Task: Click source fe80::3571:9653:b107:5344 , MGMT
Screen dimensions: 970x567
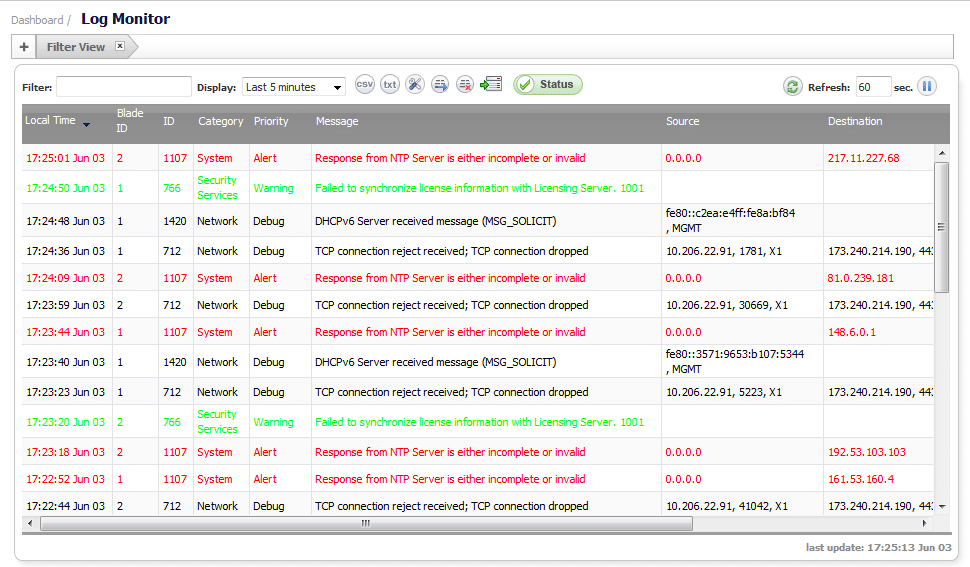Action: (734, 361)
